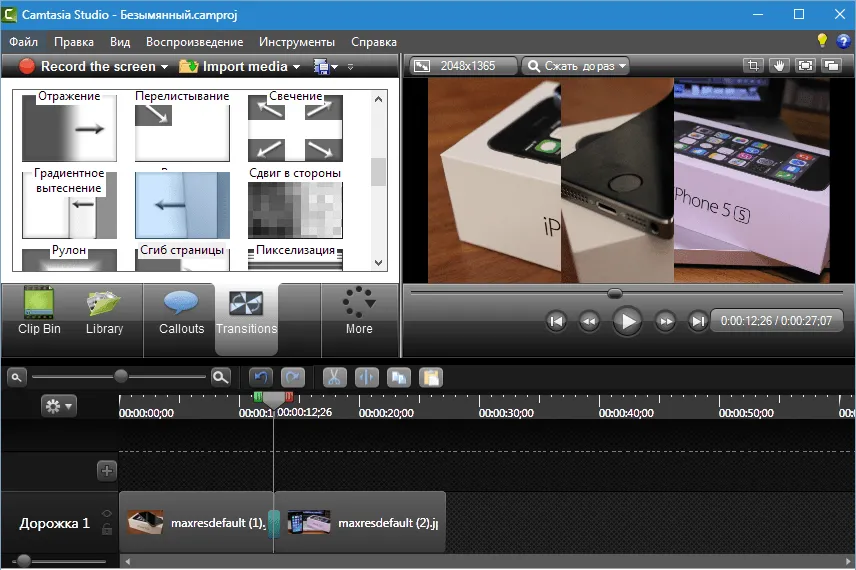Open the Файл menu

(23, 42)
